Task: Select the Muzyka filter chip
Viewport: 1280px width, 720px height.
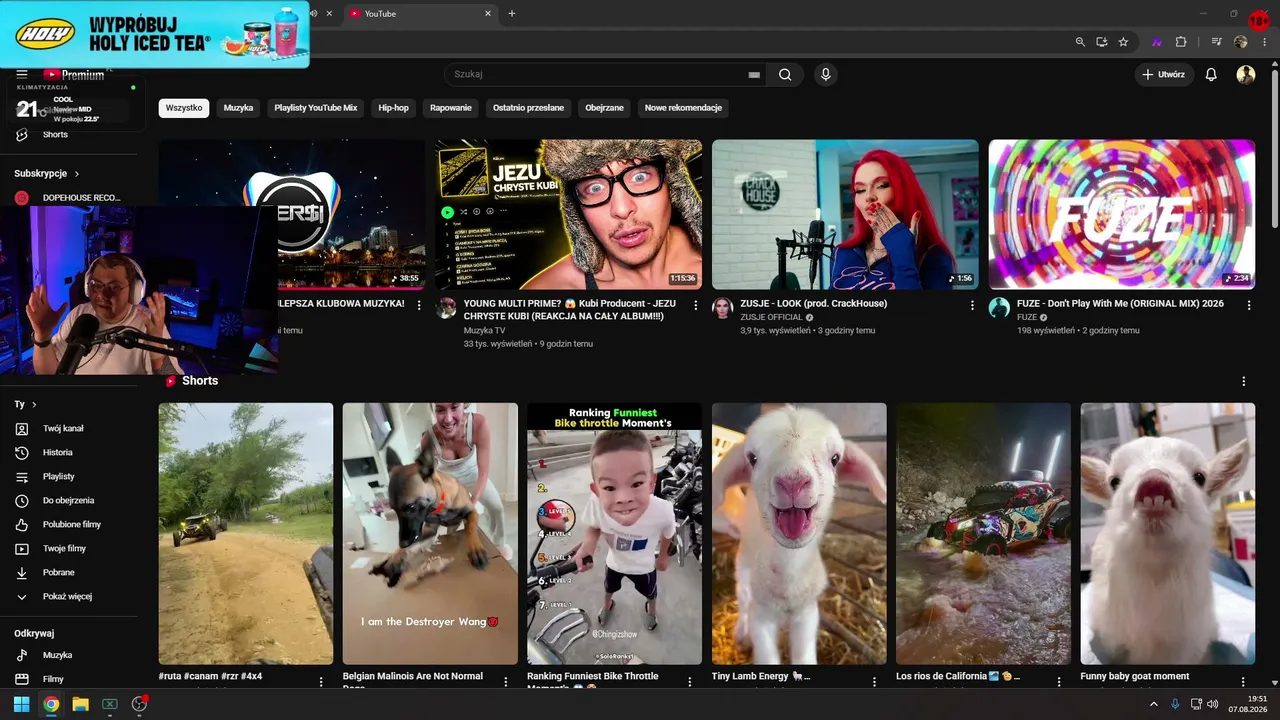Action: pos(238,108)
